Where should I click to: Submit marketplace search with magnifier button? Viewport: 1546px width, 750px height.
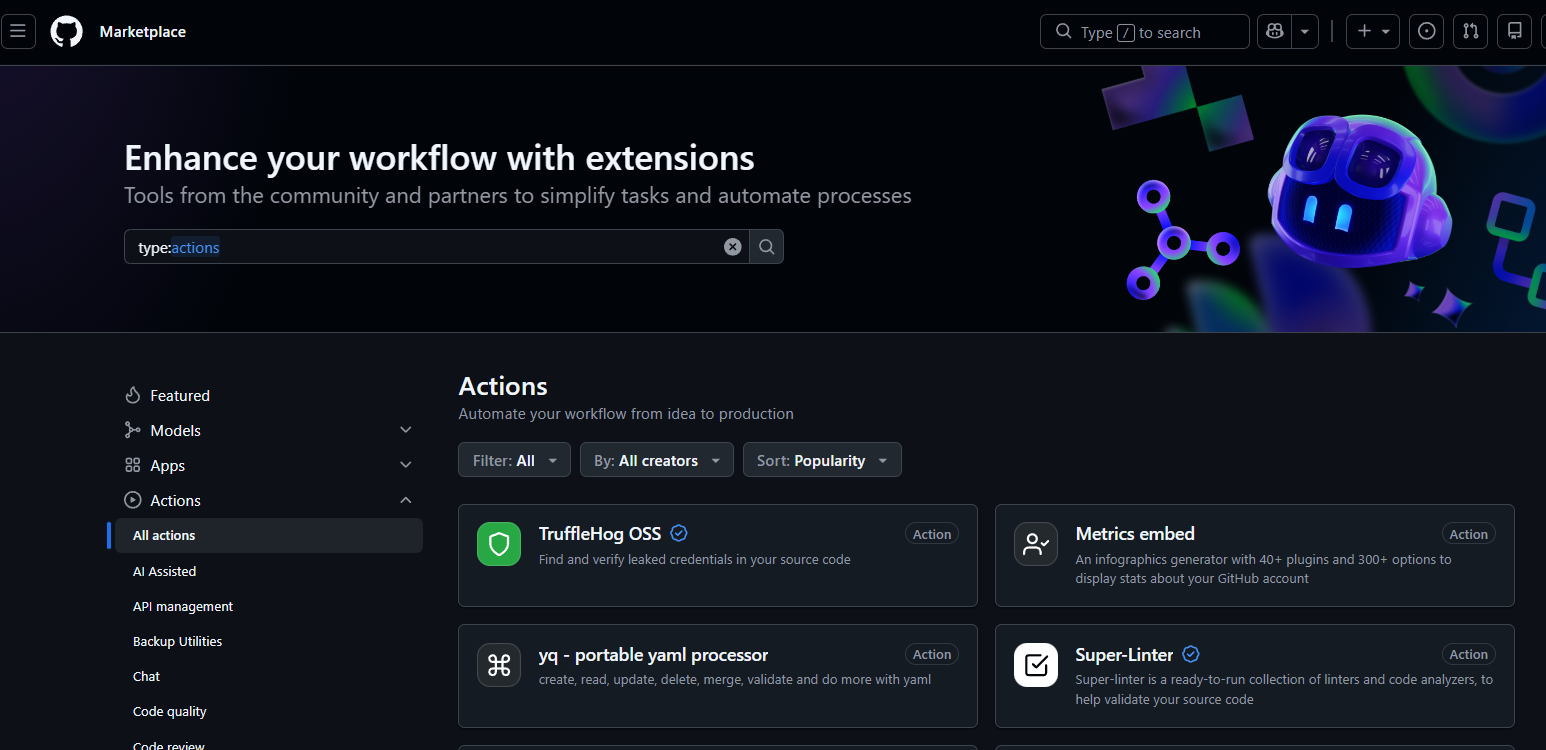(767, 247)
